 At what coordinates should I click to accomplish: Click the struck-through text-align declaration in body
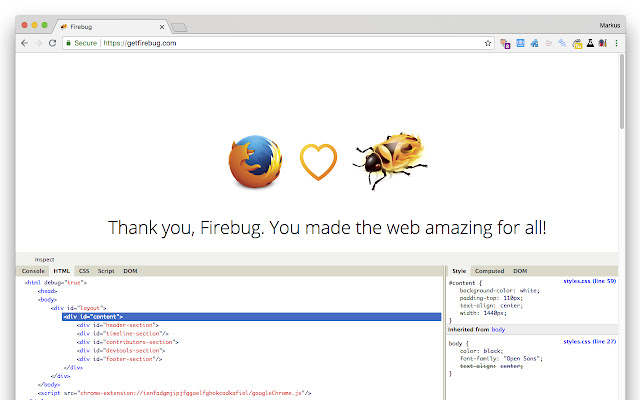[x=491, y=366]
